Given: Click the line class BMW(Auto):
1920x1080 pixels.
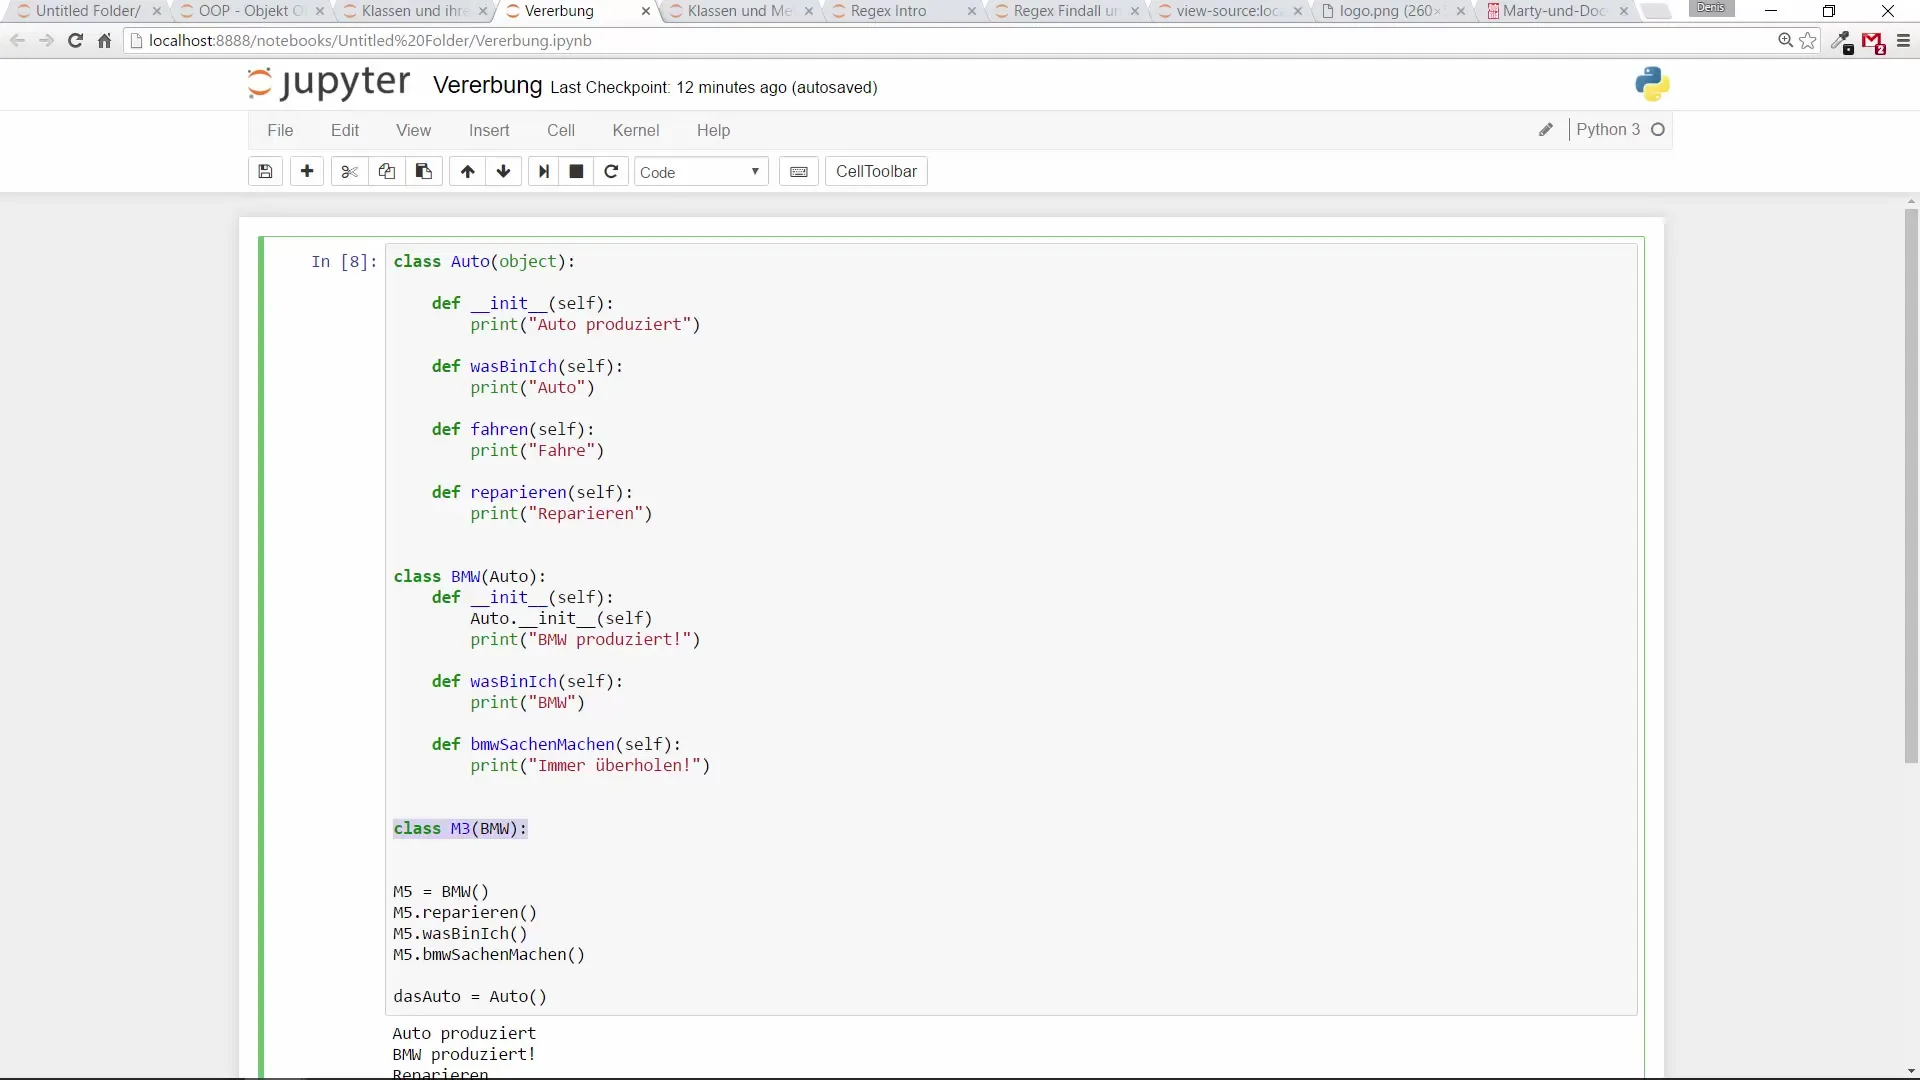Looking at the screenshot, I should (x=470, y=576).
